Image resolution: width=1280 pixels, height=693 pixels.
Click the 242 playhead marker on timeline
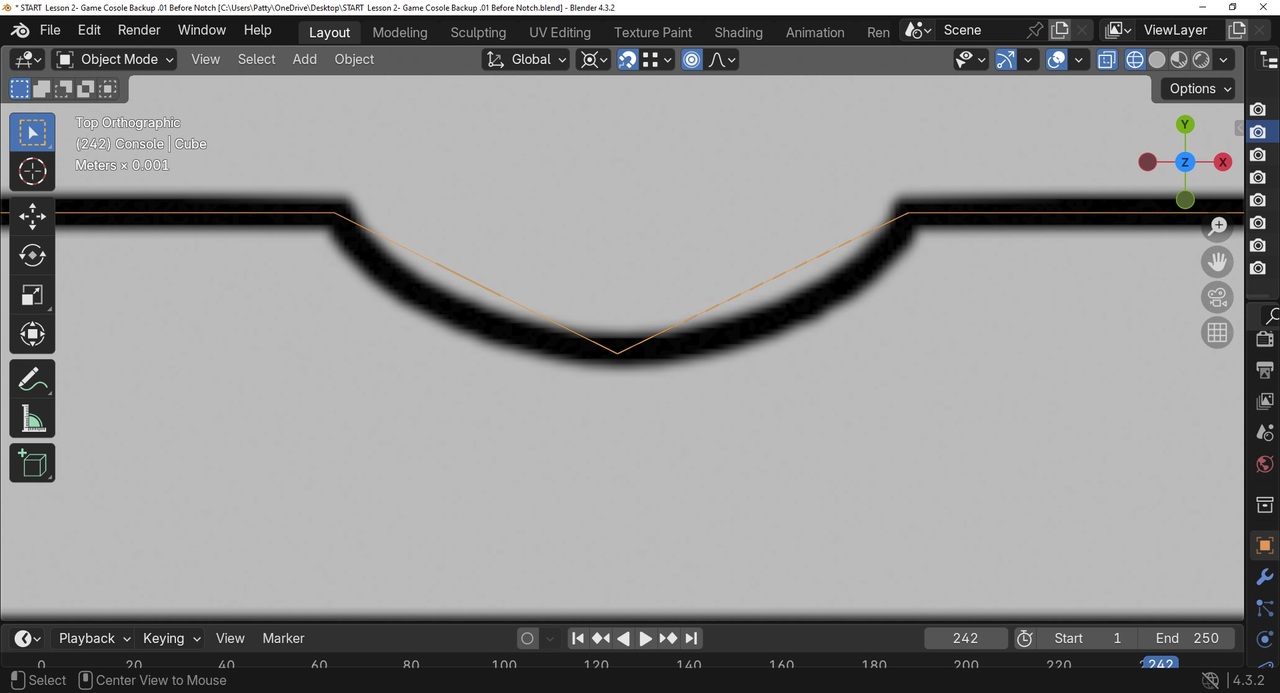tap(1160, 664)
